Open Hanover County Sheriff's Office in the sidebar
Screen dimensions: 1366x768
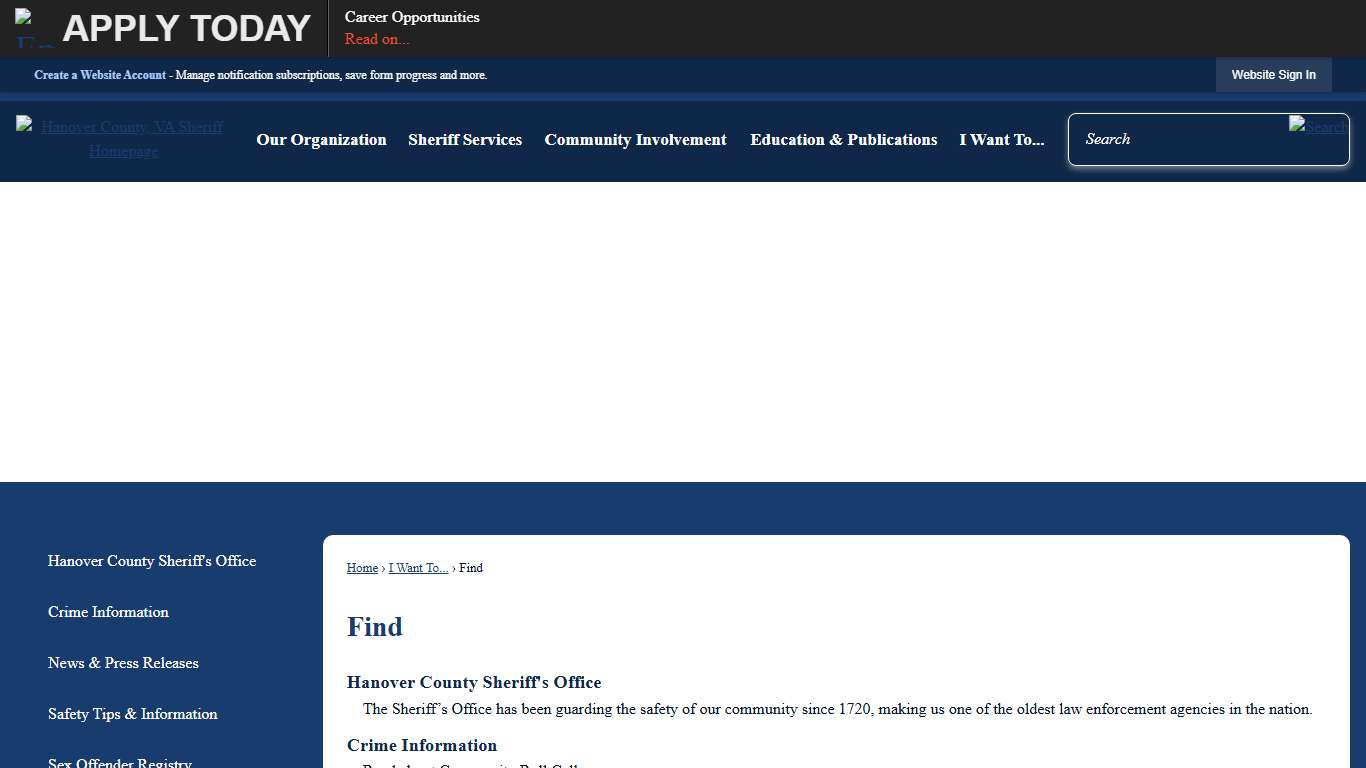point(152,561)
